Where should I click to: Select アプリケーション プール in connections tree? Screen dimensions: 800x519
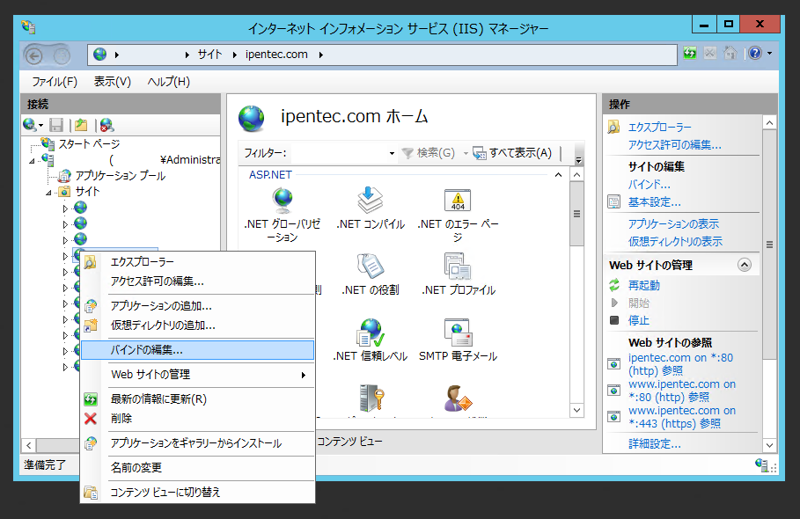[120, 176]
